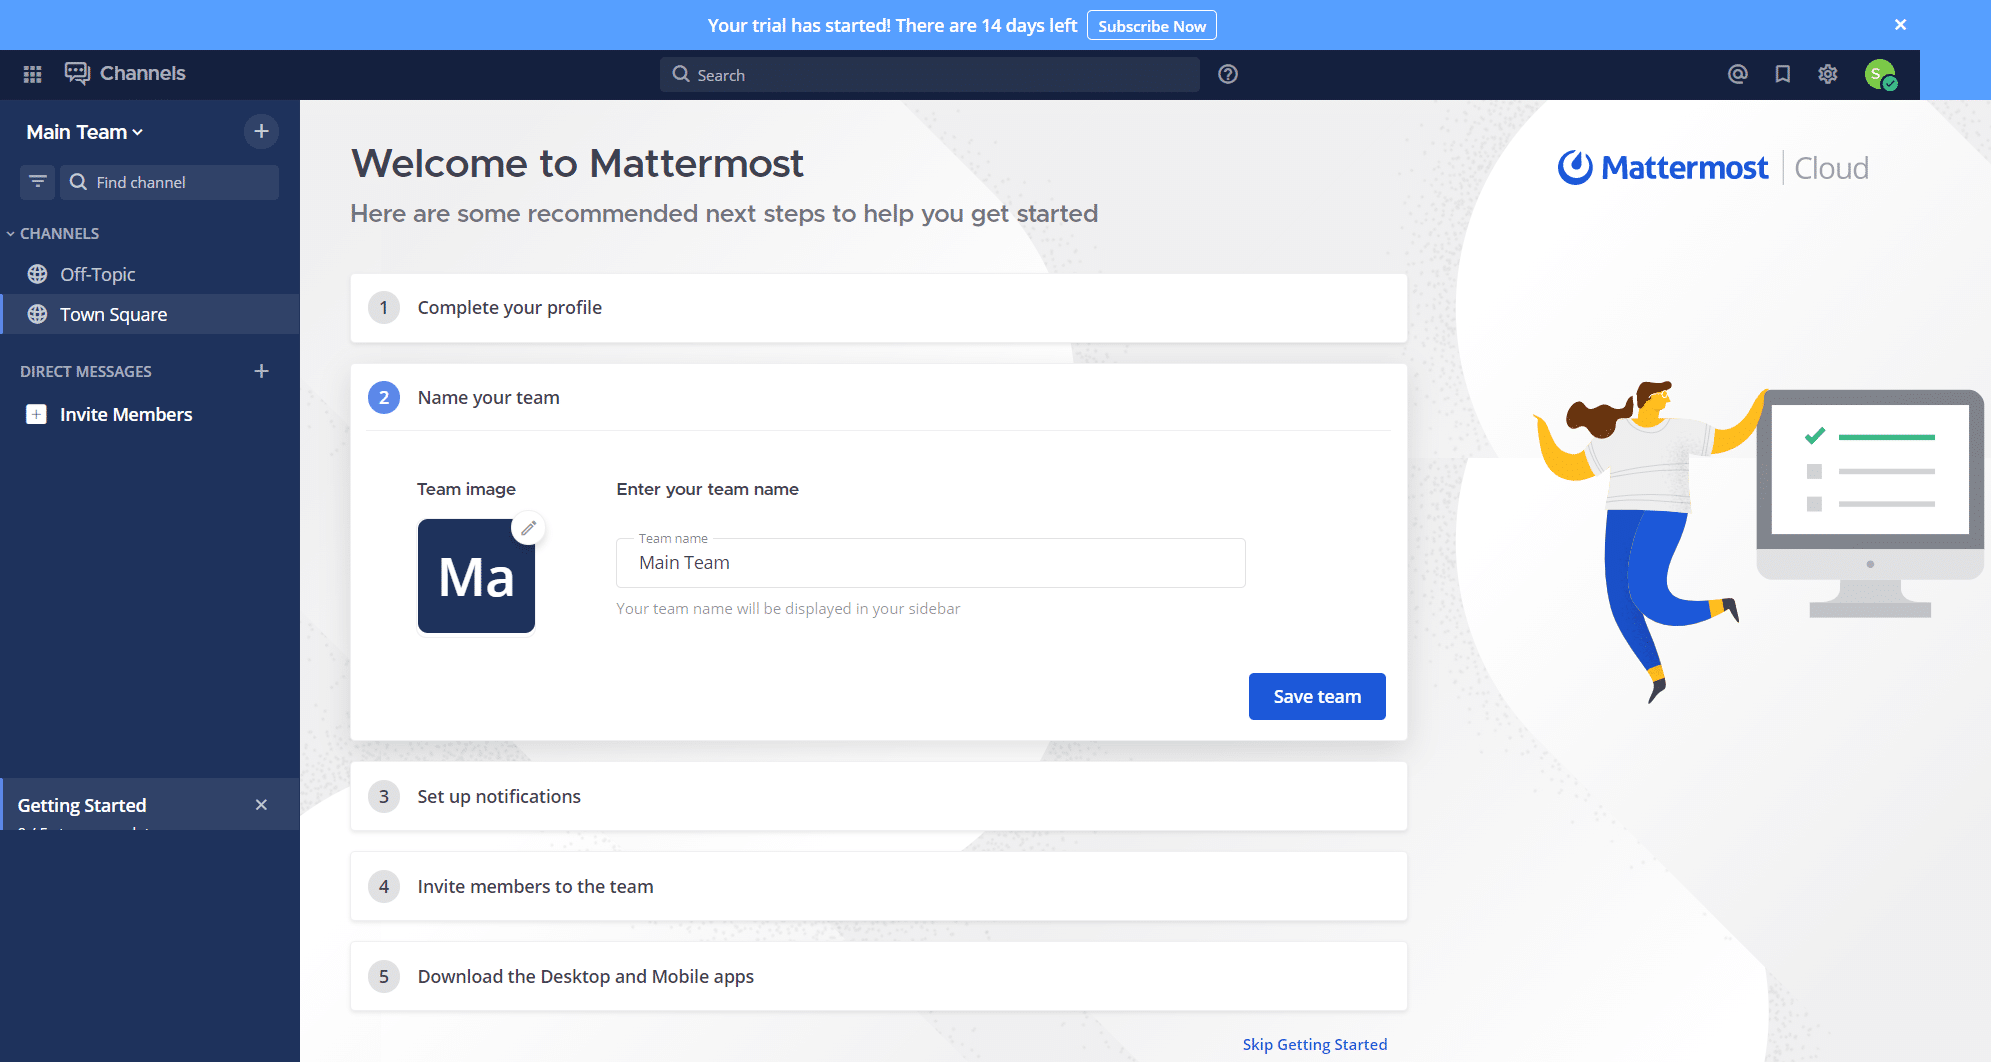Open the Help question mark icon
The width and height of the screenshot is (1991, 1062).
click(x=1228, y=74)
